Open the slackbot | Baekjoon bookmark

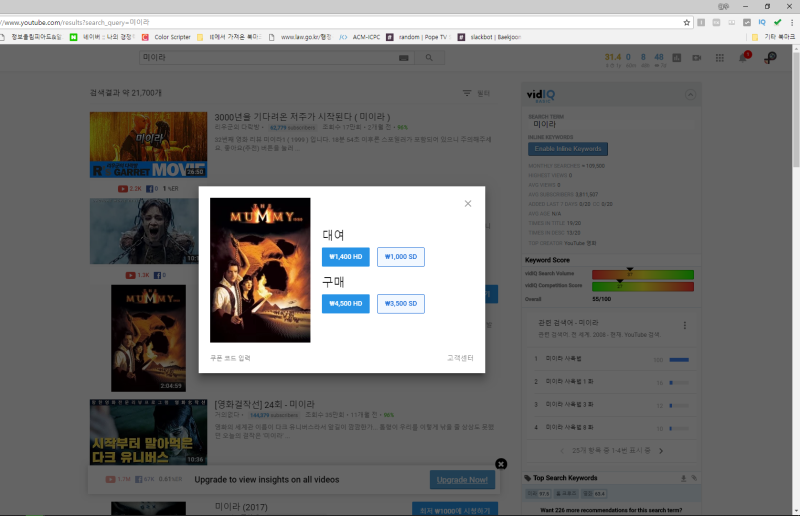(489, 37)
